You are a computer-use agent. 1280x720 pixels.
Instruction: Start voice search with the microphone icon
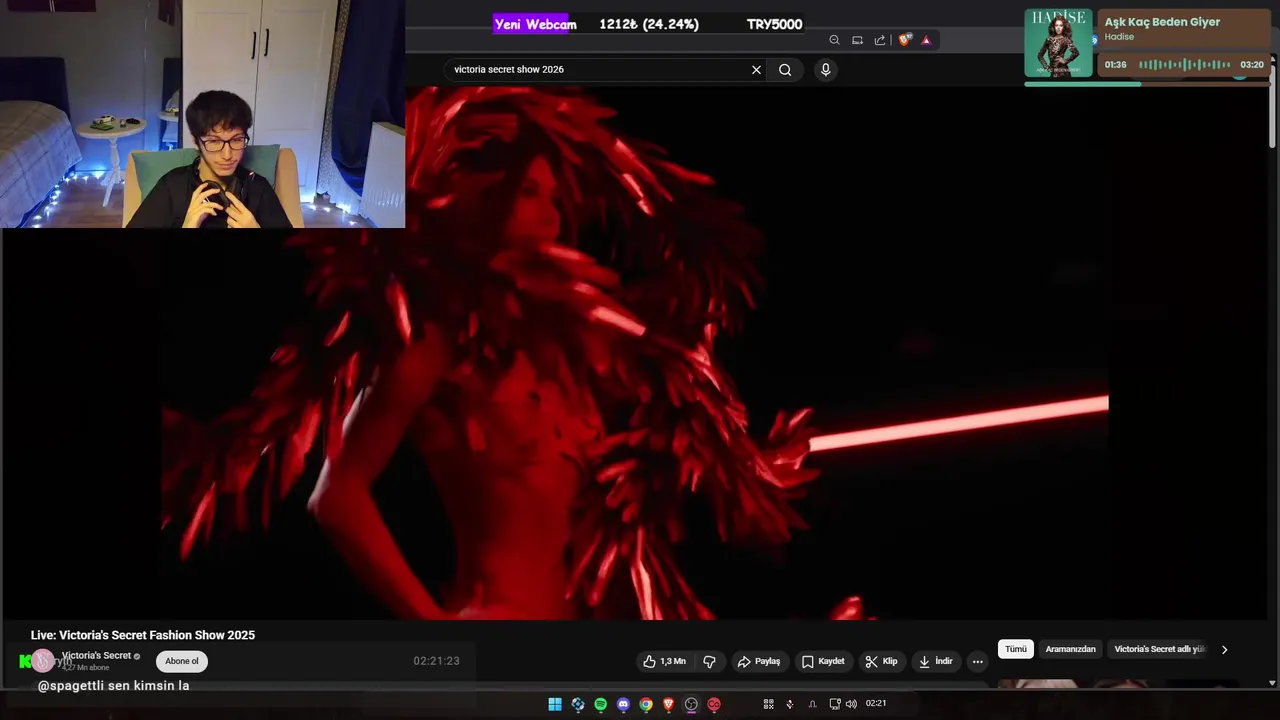point(825,70)
